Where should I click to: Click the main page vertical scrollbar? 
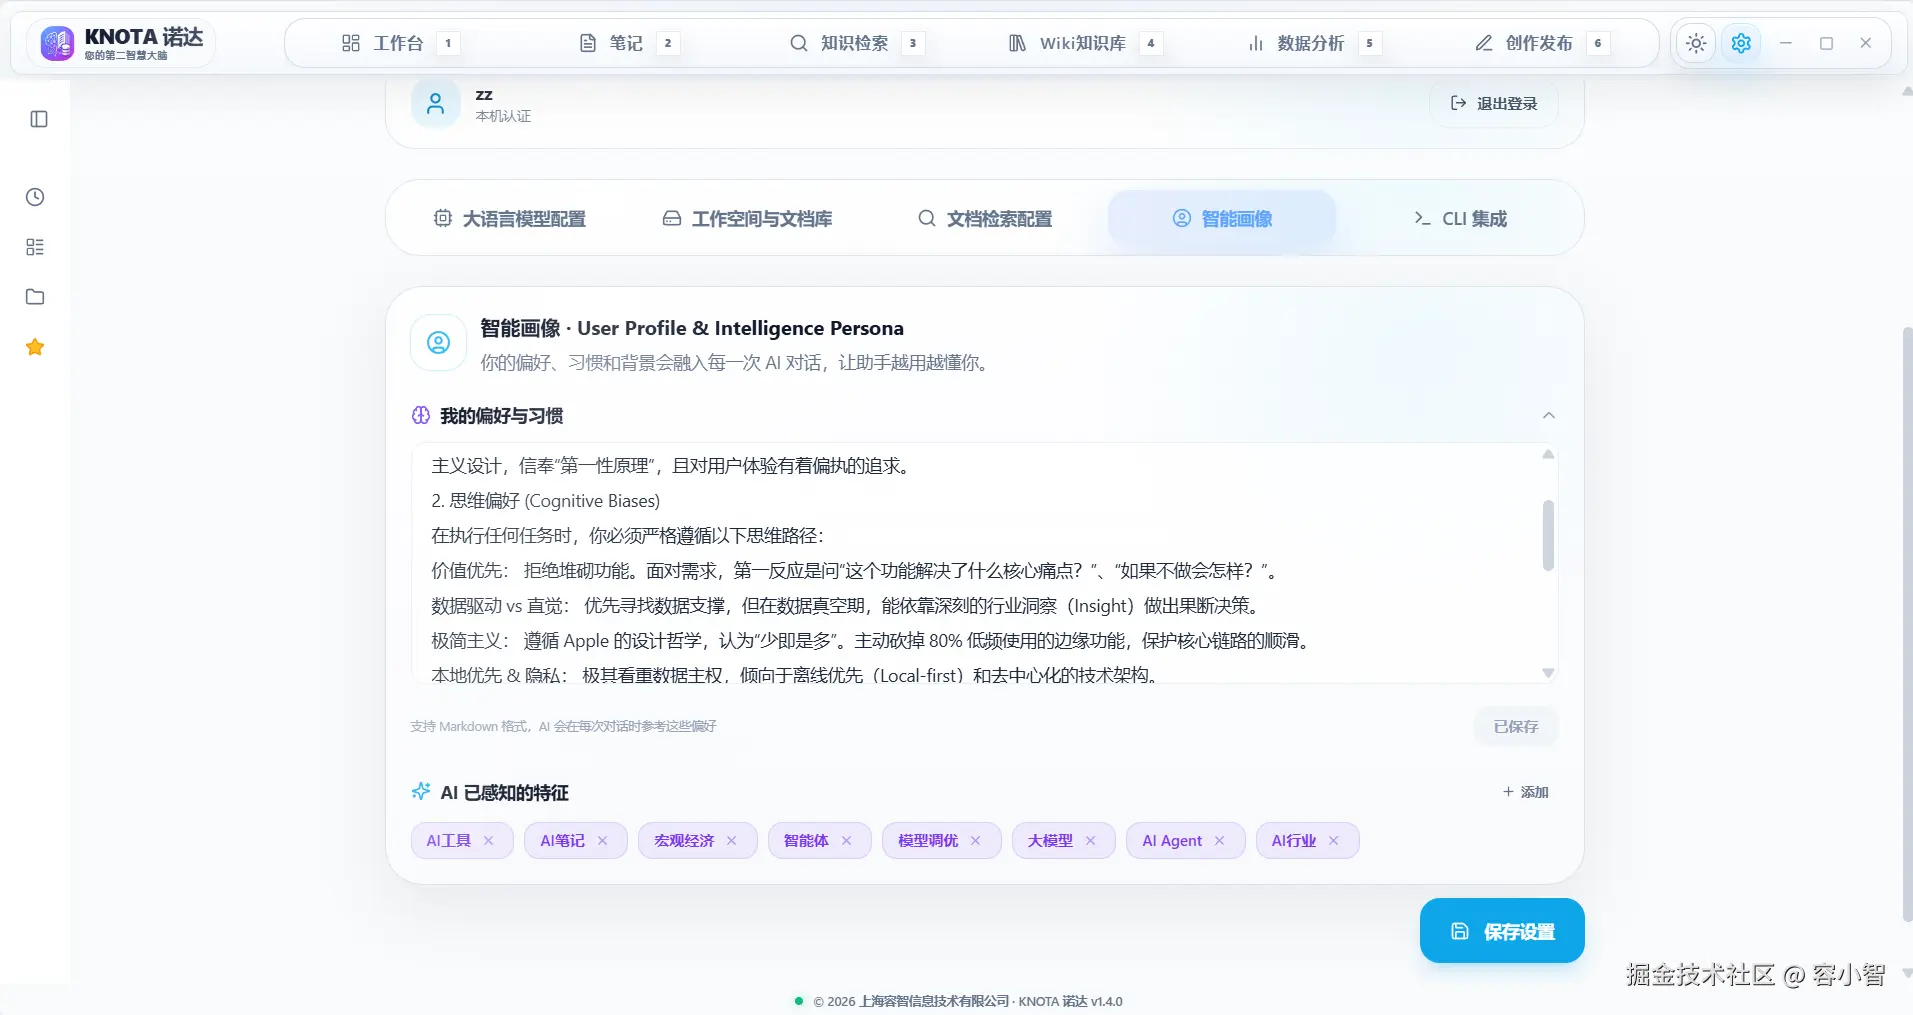pyautogui.click(x=1906, y=624)
